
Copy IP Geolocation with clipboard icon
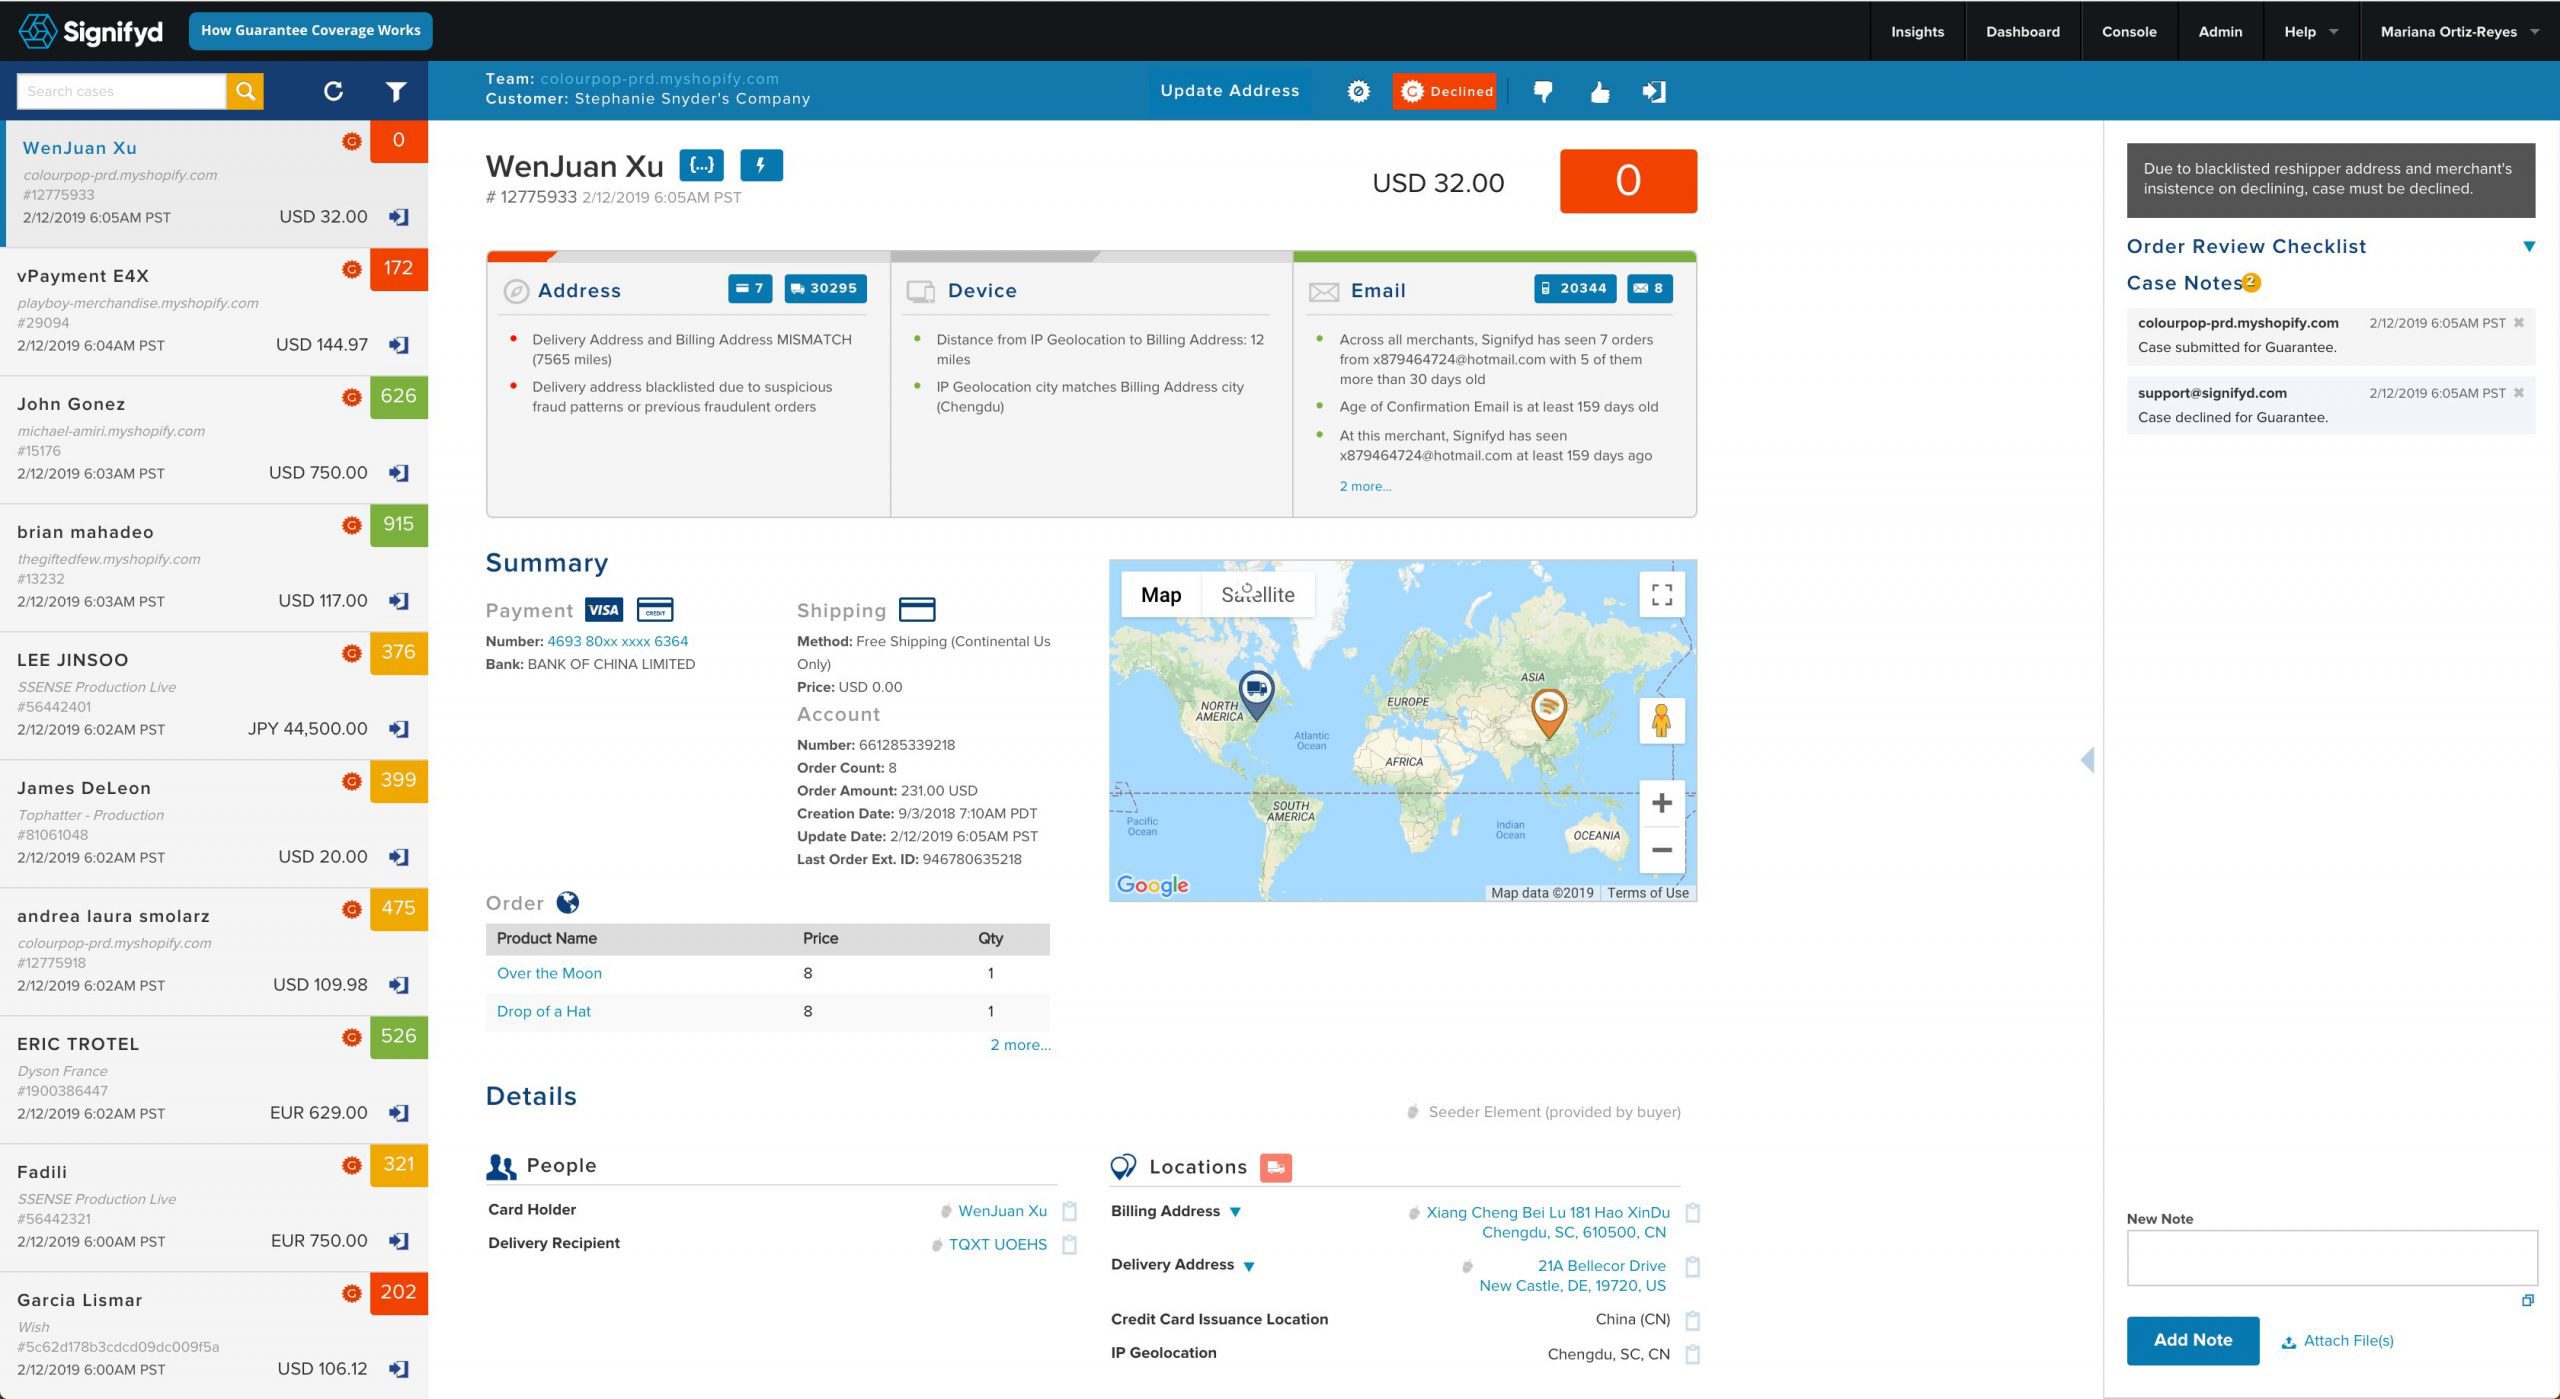[1692, 1354]
